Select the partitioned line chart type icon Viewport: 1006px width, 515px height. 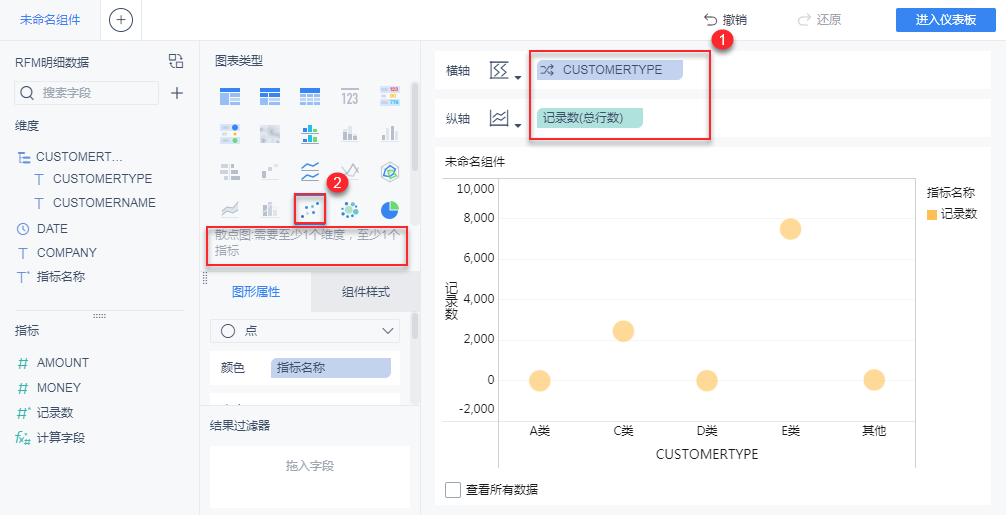[x=309, y=171]
